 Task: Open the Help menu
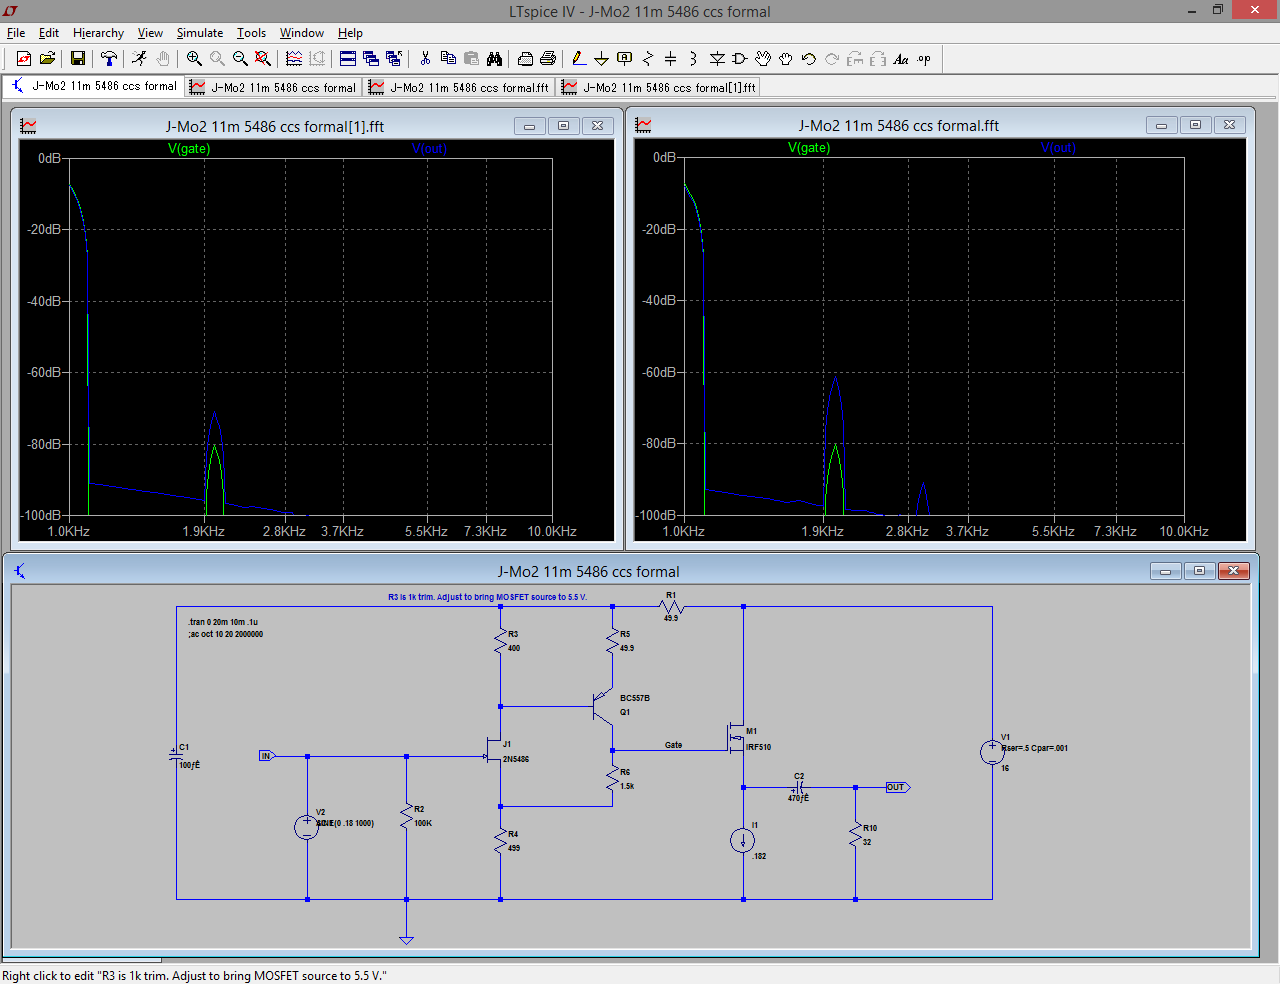tap(350, 33)
